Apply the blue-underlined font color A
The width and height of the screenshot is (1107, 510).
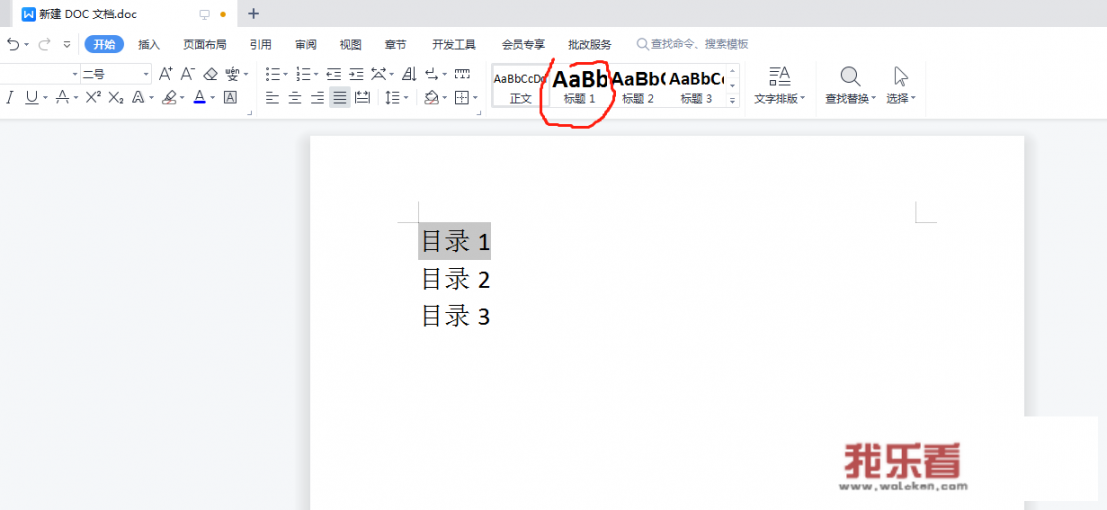click(200, 97)
